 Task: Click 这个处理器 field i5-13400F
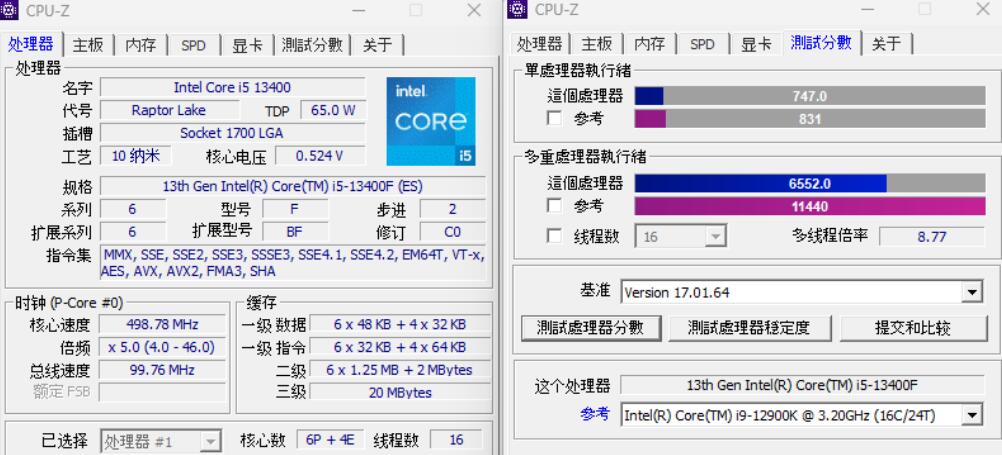click(x=803, y=385)
